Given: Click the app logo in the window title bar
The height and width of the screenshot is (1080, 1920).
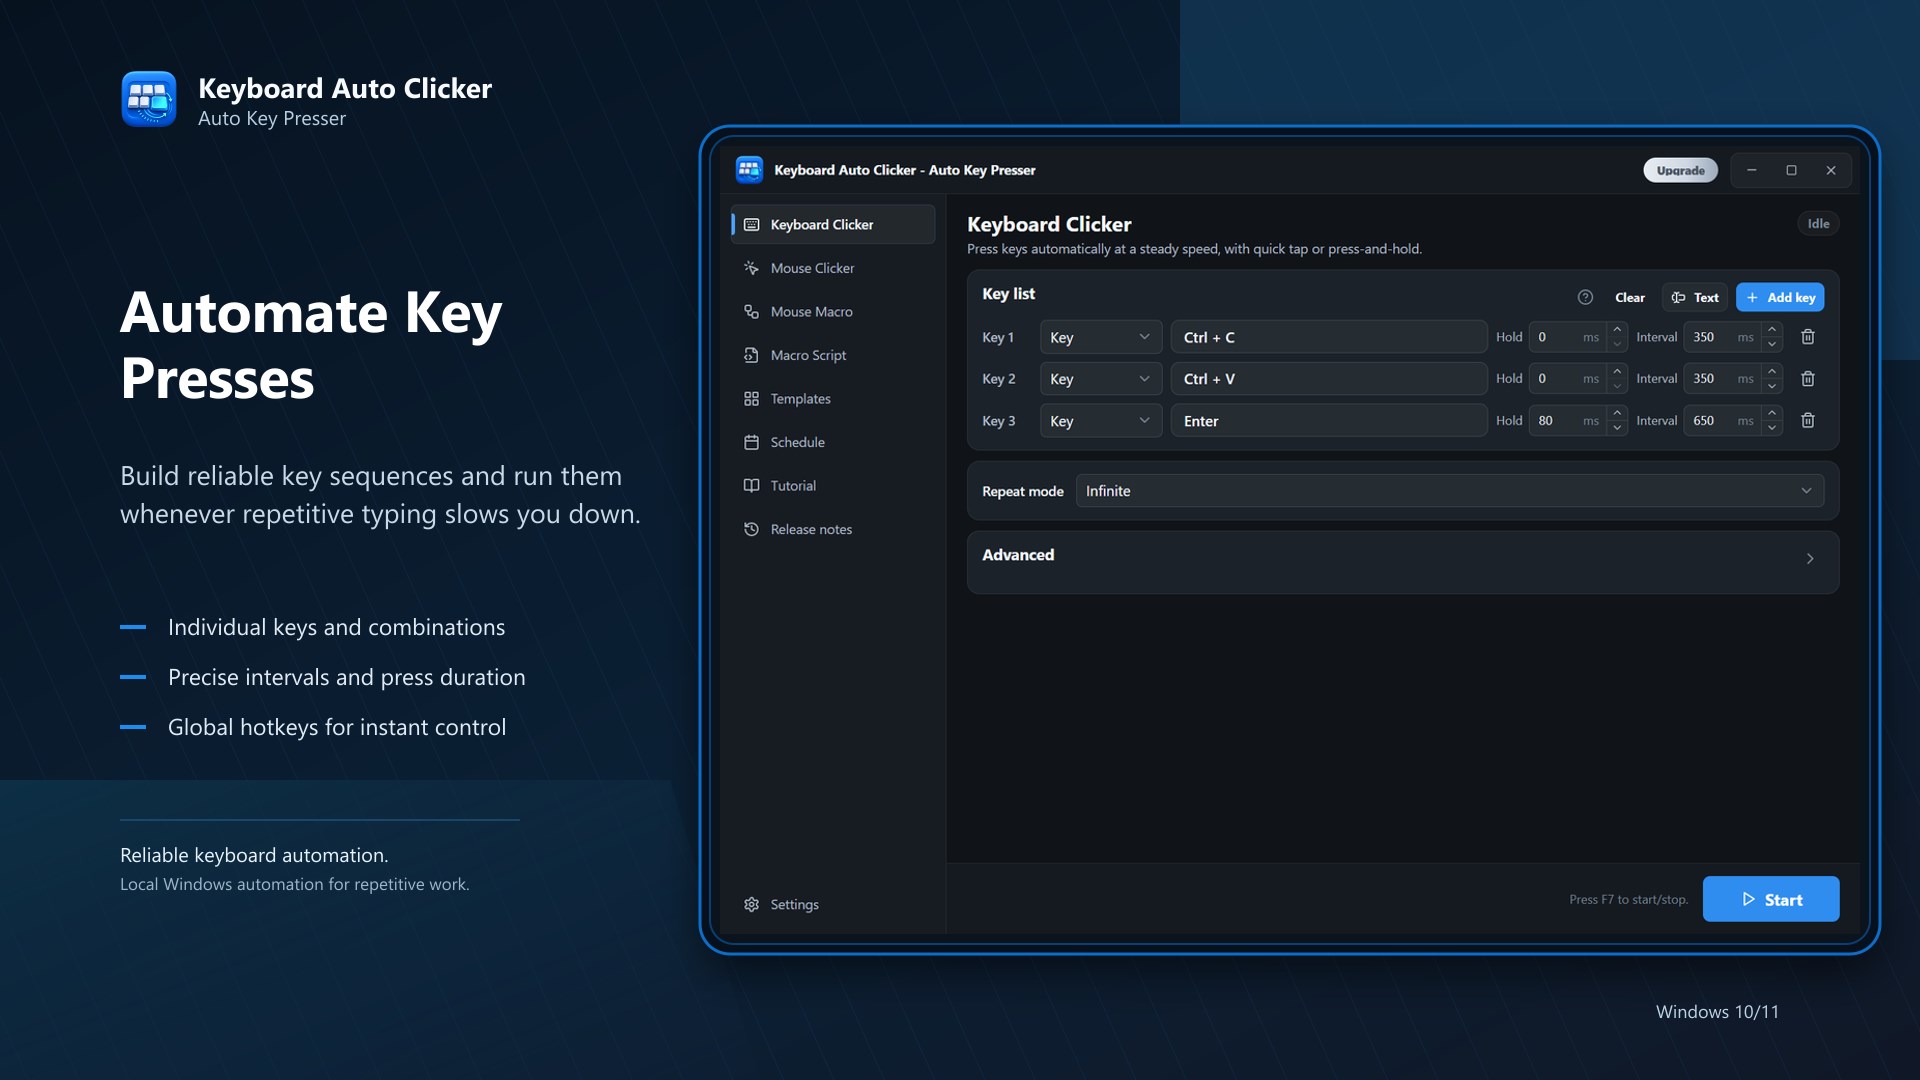Looking at the screenshot, I should tap(749, 170).
